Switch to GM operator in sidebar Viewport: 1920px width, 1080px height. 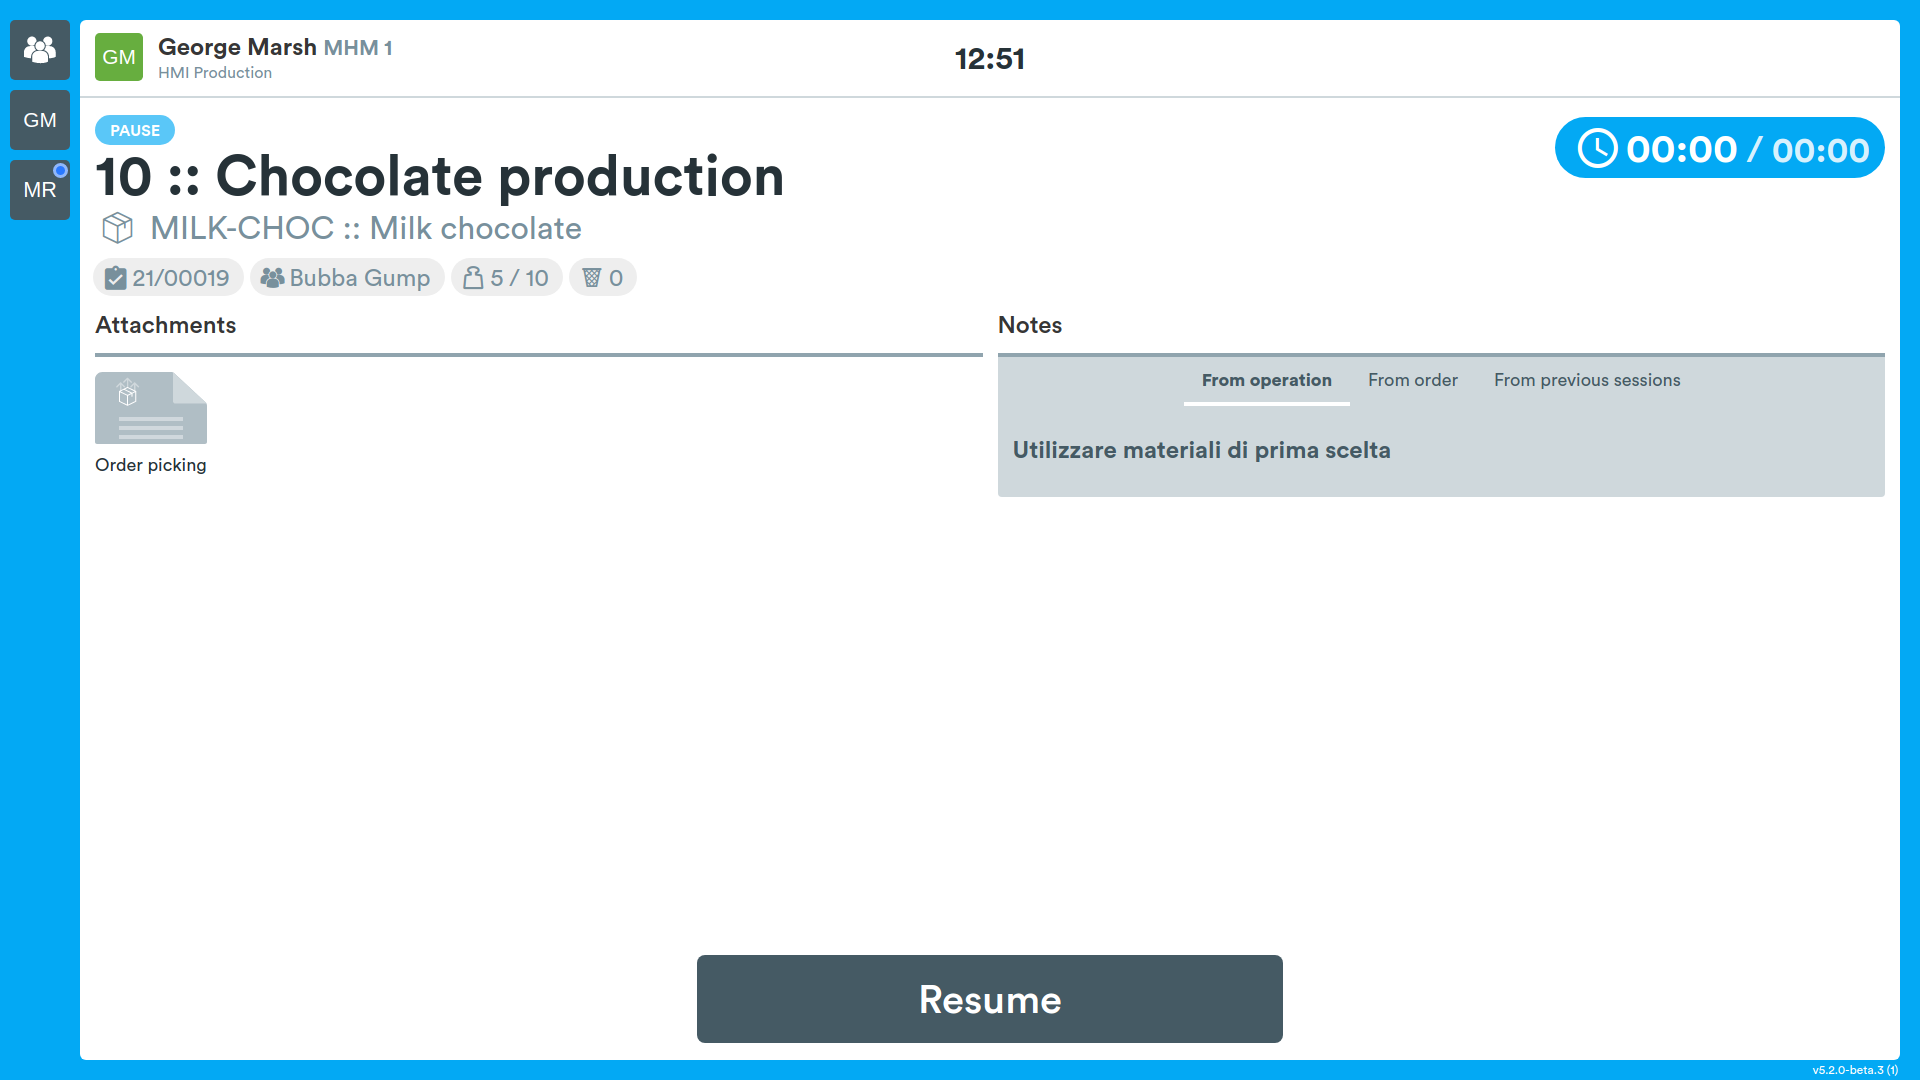pos(40,120)
